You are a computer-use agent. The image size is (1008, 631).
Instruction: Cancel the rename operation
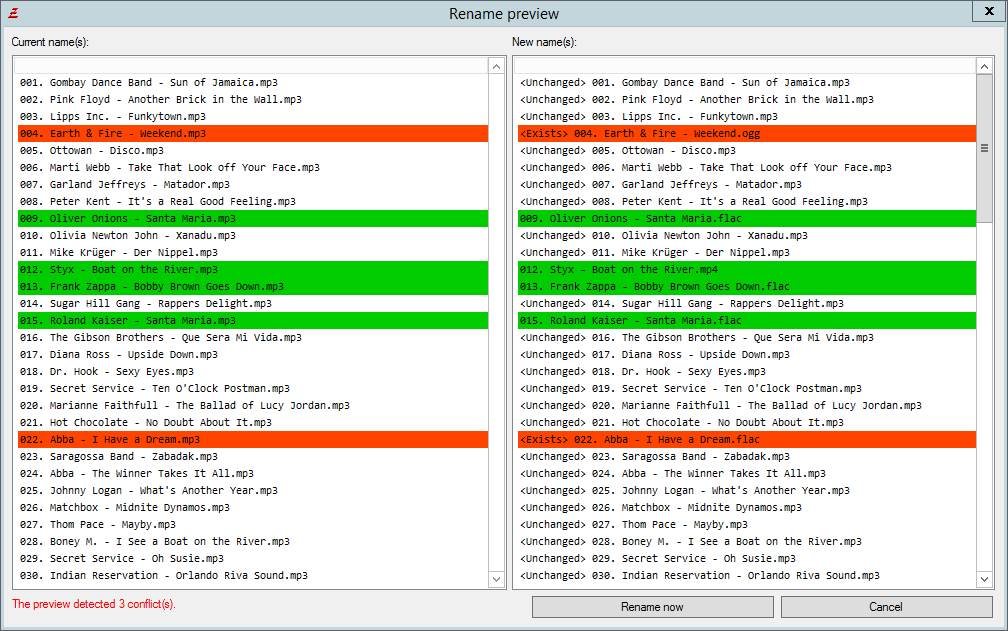886,607
